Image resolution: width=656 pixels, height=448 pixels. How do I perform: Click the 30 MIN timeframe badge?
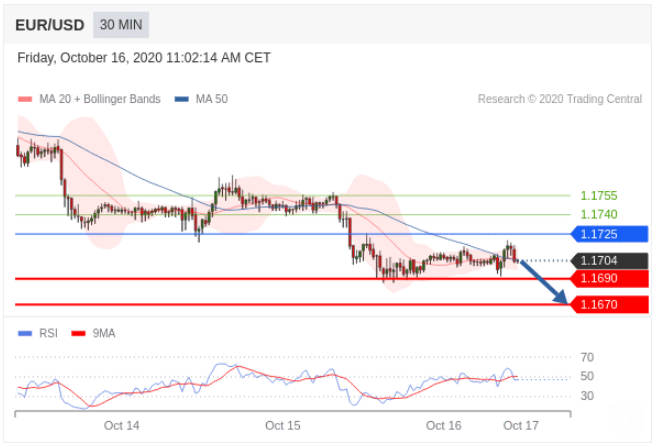(x=121, y=25)
